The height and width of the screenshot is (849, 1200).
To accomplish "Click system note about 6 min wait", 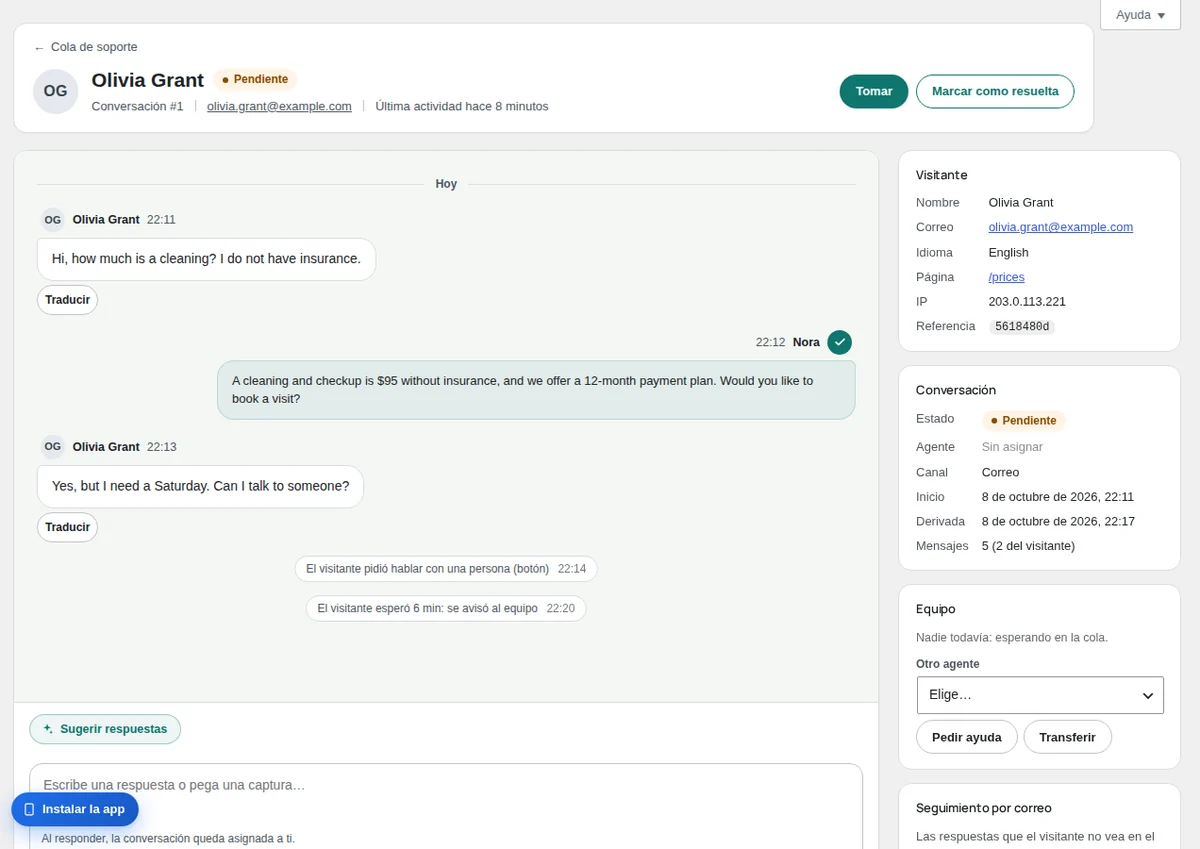I will click(446, 608).
